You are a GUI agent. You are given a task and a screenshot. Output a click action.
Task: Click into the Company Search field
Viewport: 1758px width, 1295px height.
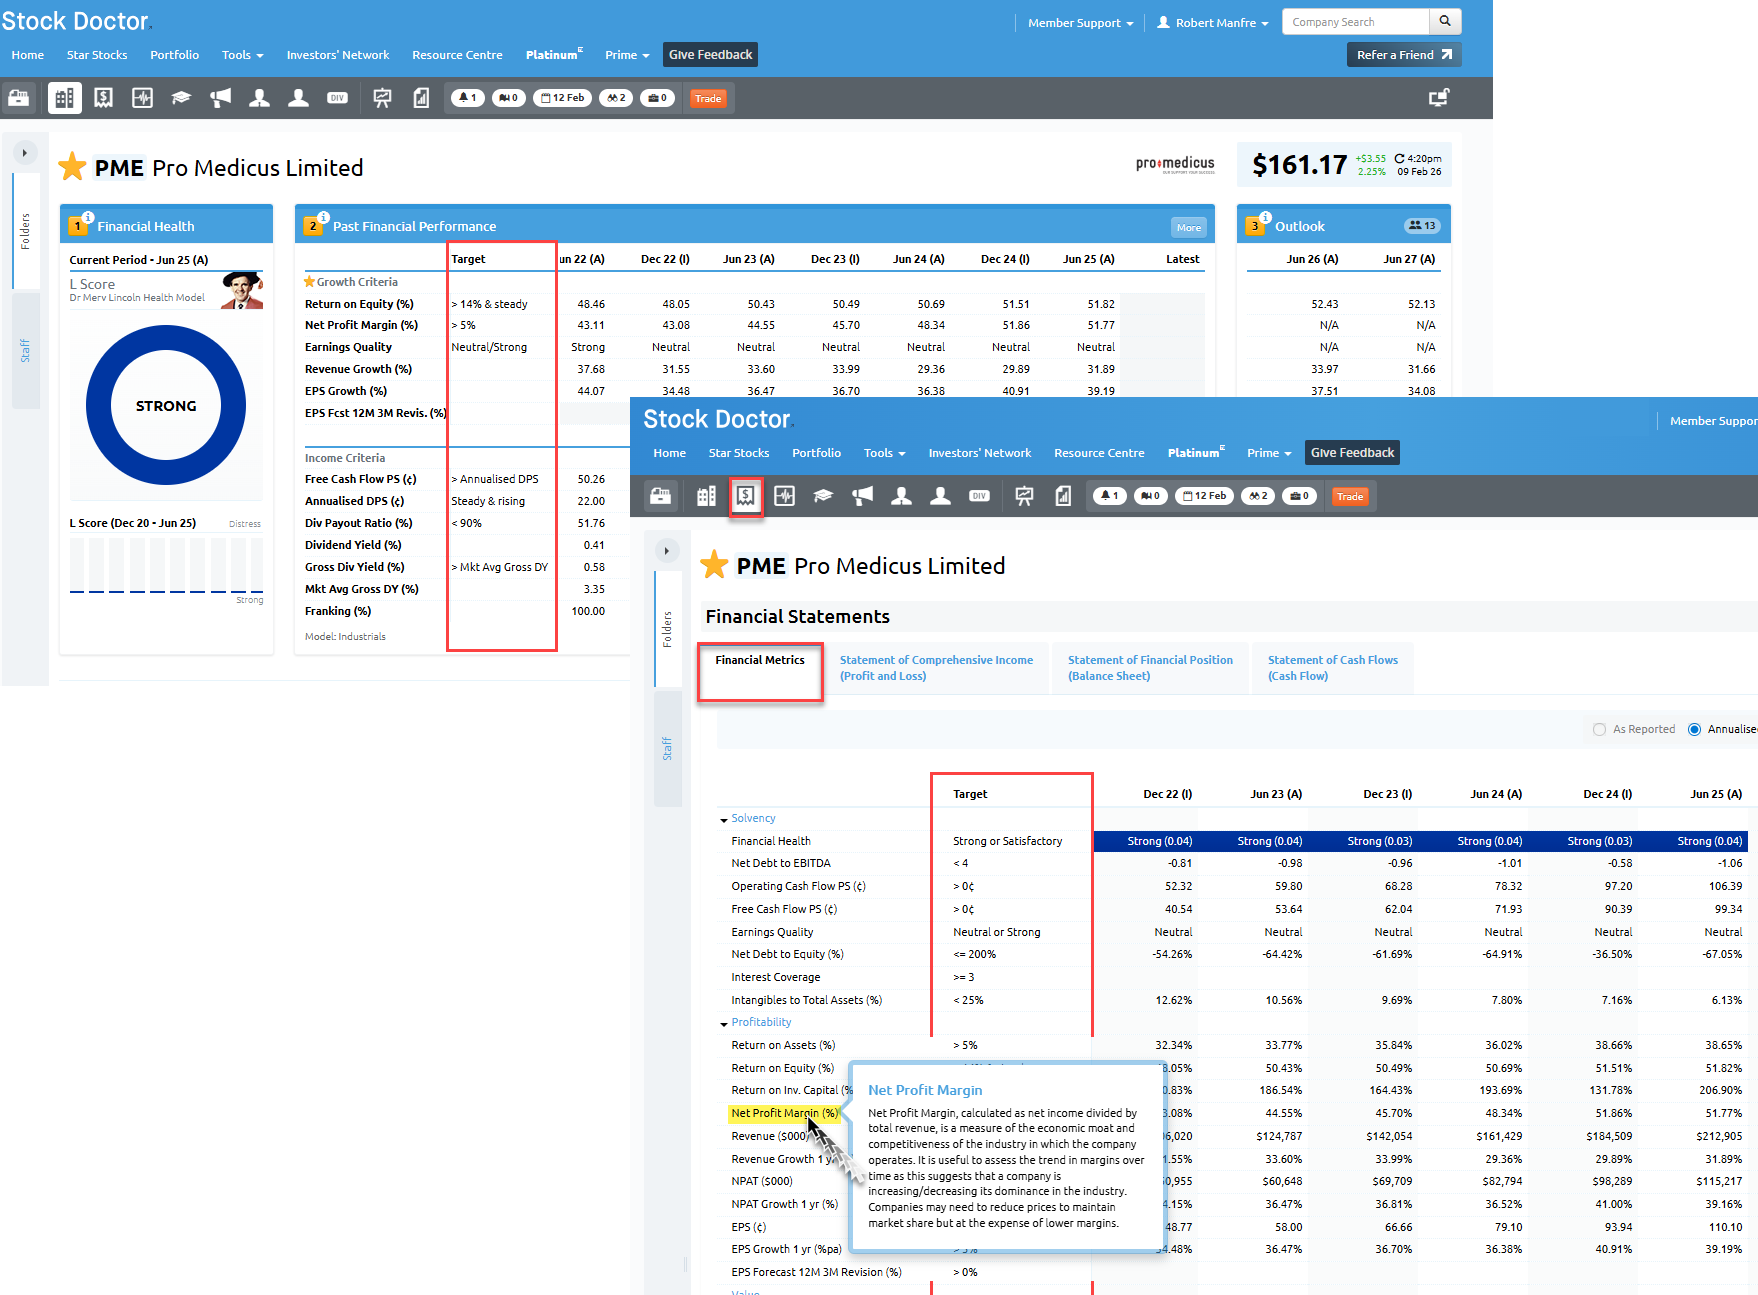pyautogui.click(x=1355, y=22)
